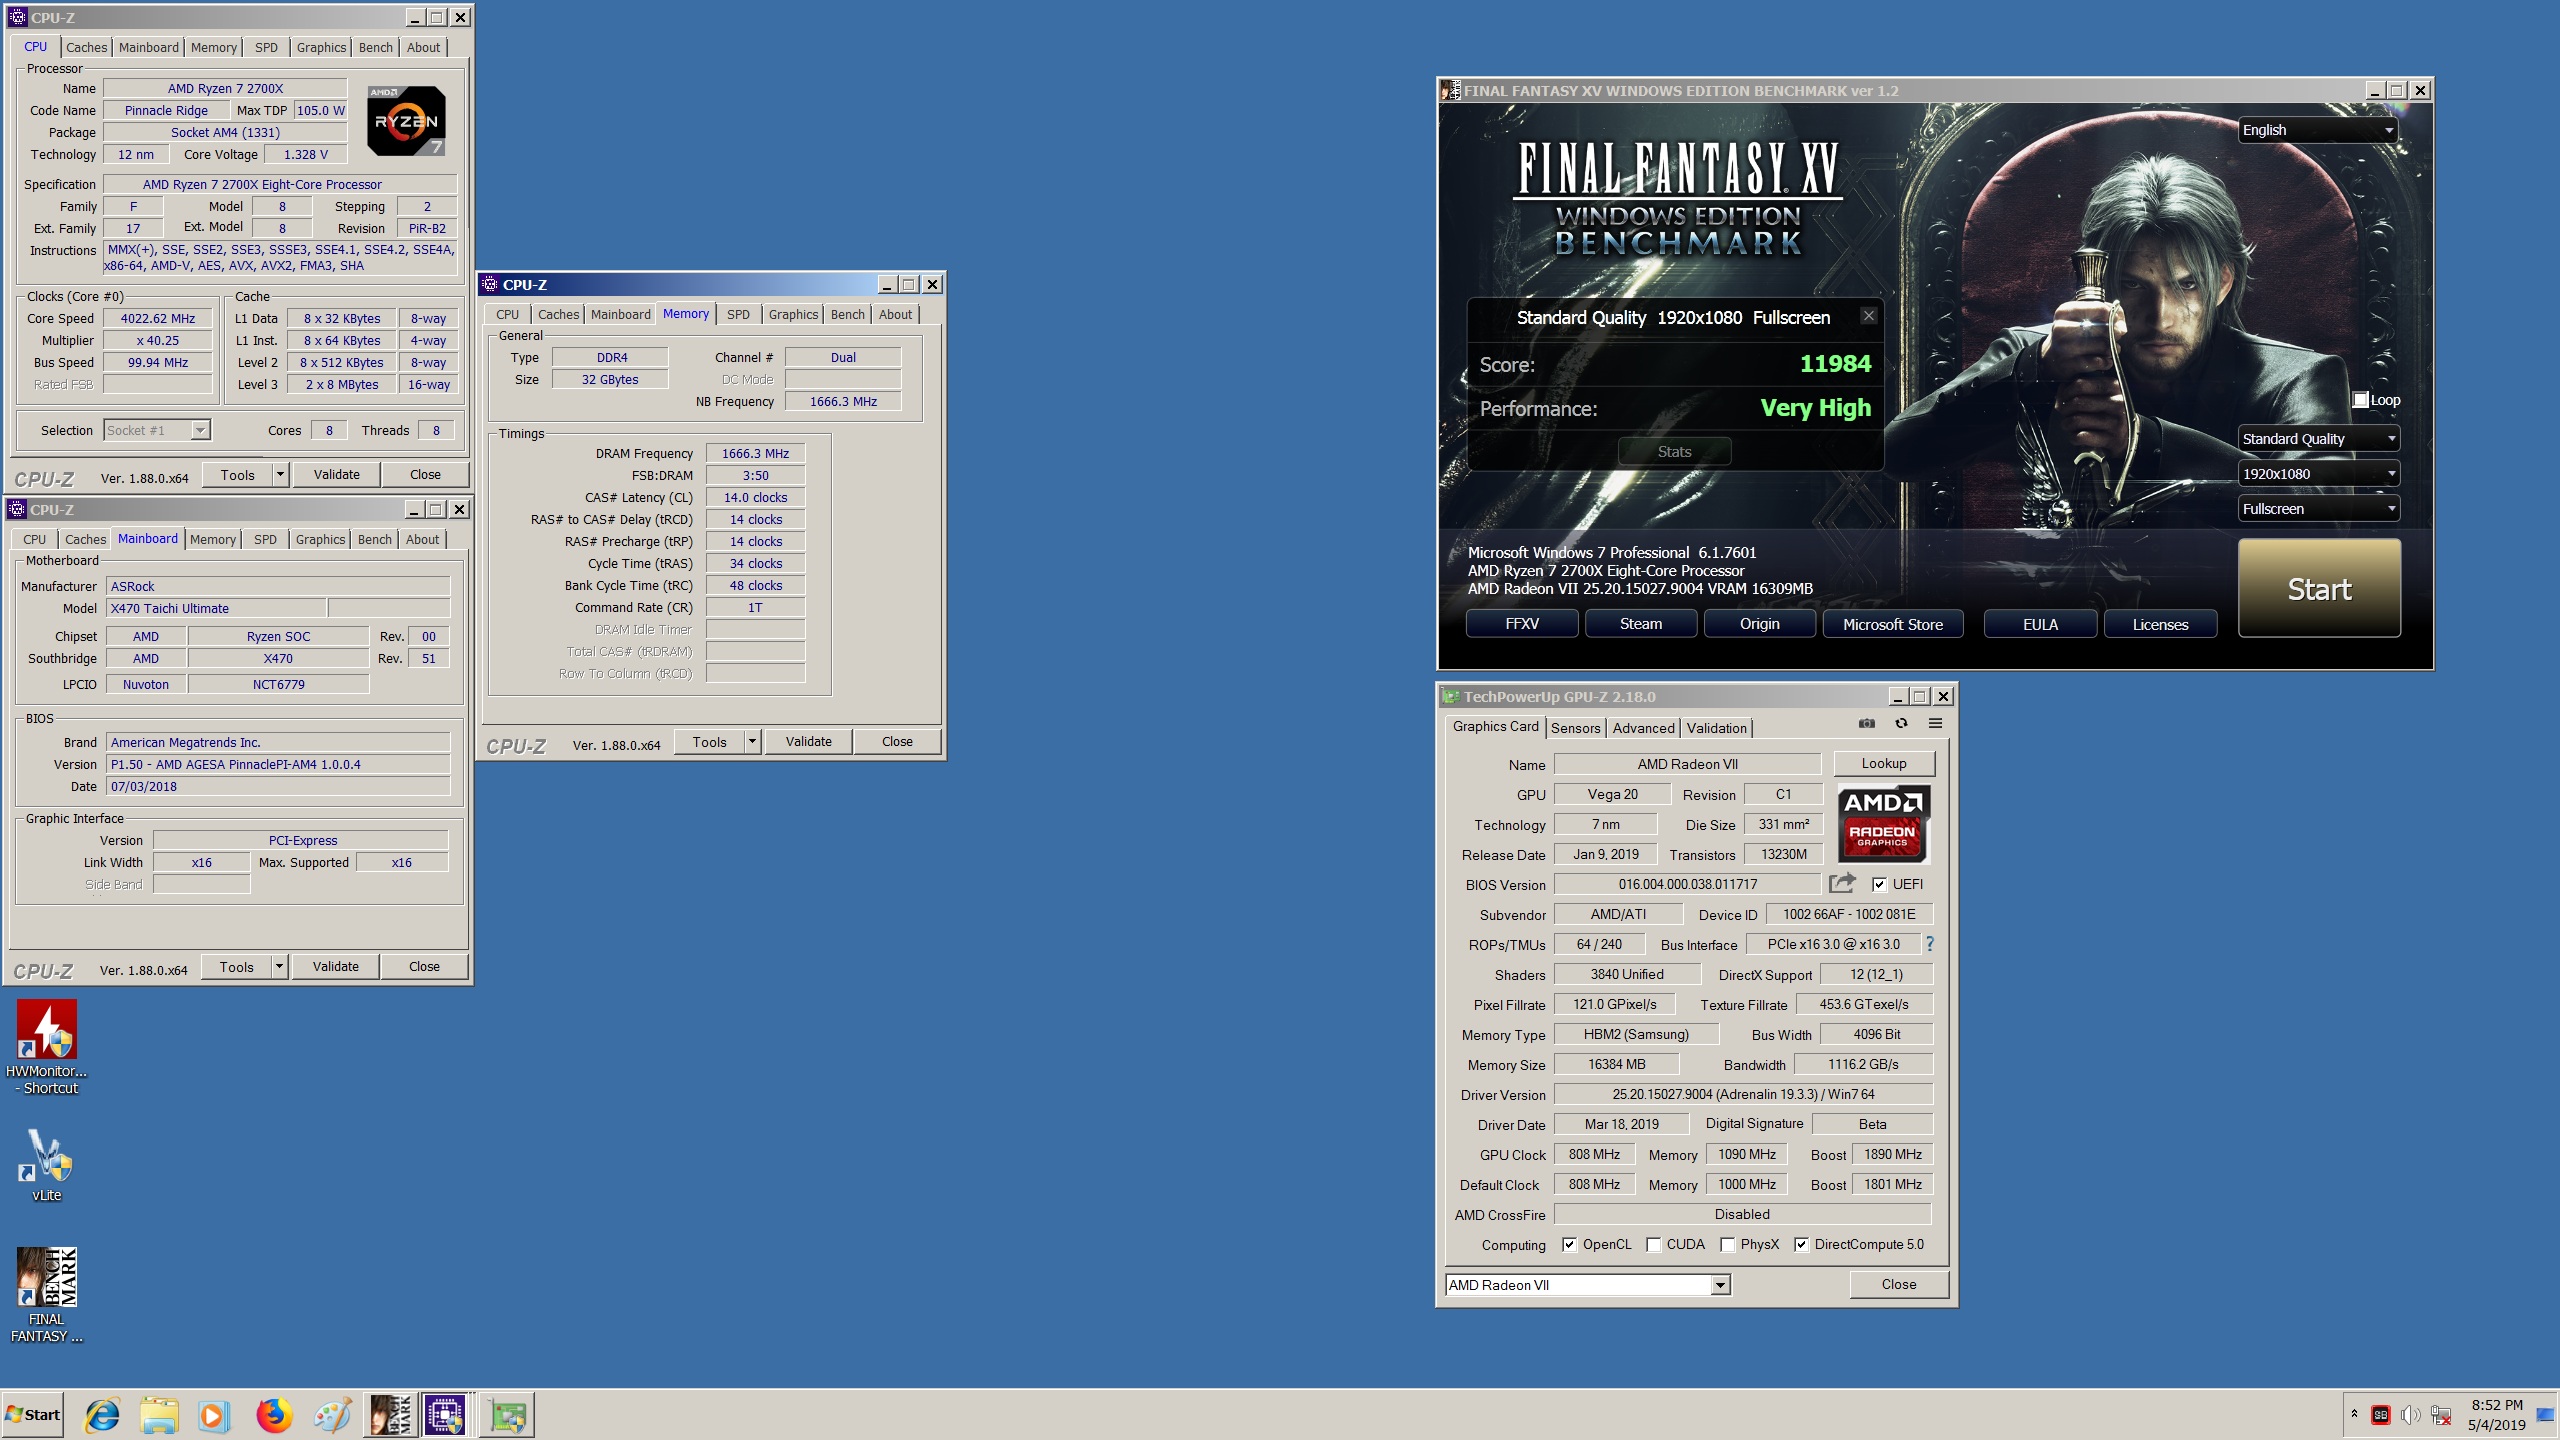2560x1440 pixels.
Task: Close GPU-Z with the Close button
Action: point(1899,1284)
